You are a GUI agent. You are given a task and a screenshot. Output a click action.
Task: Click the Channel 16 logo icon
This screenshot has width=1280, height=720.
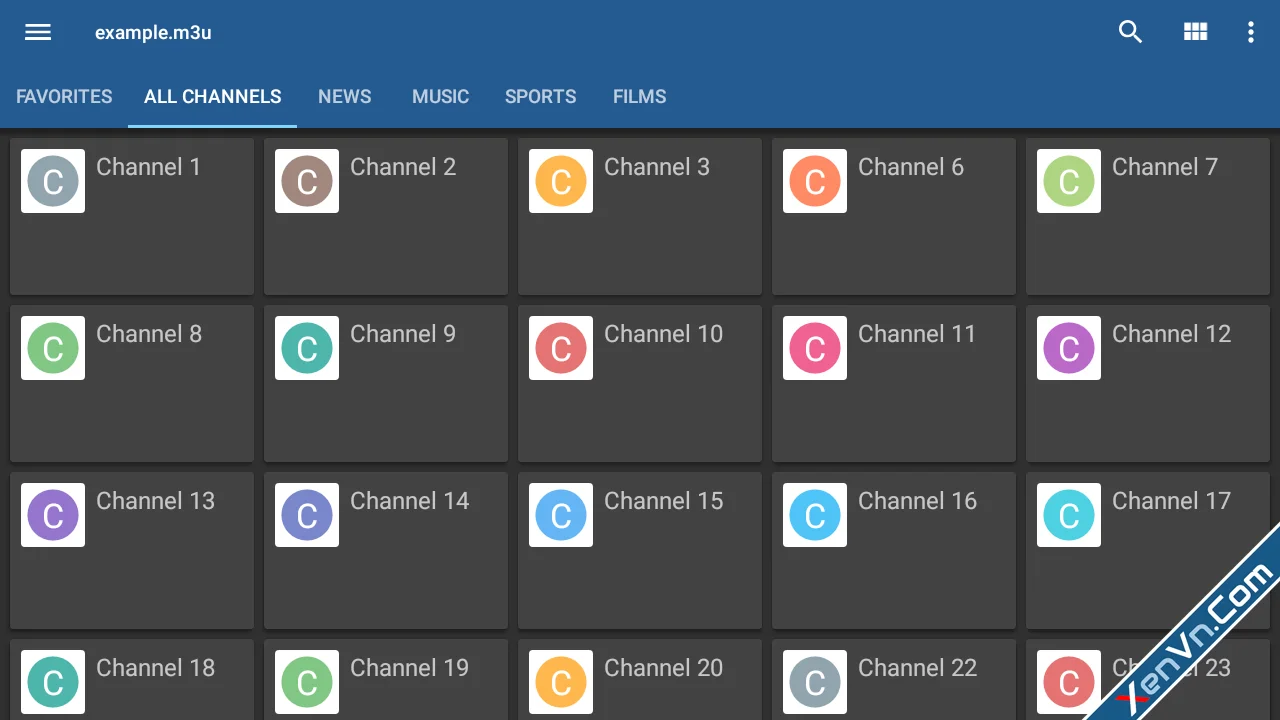[x=815, y=515]
